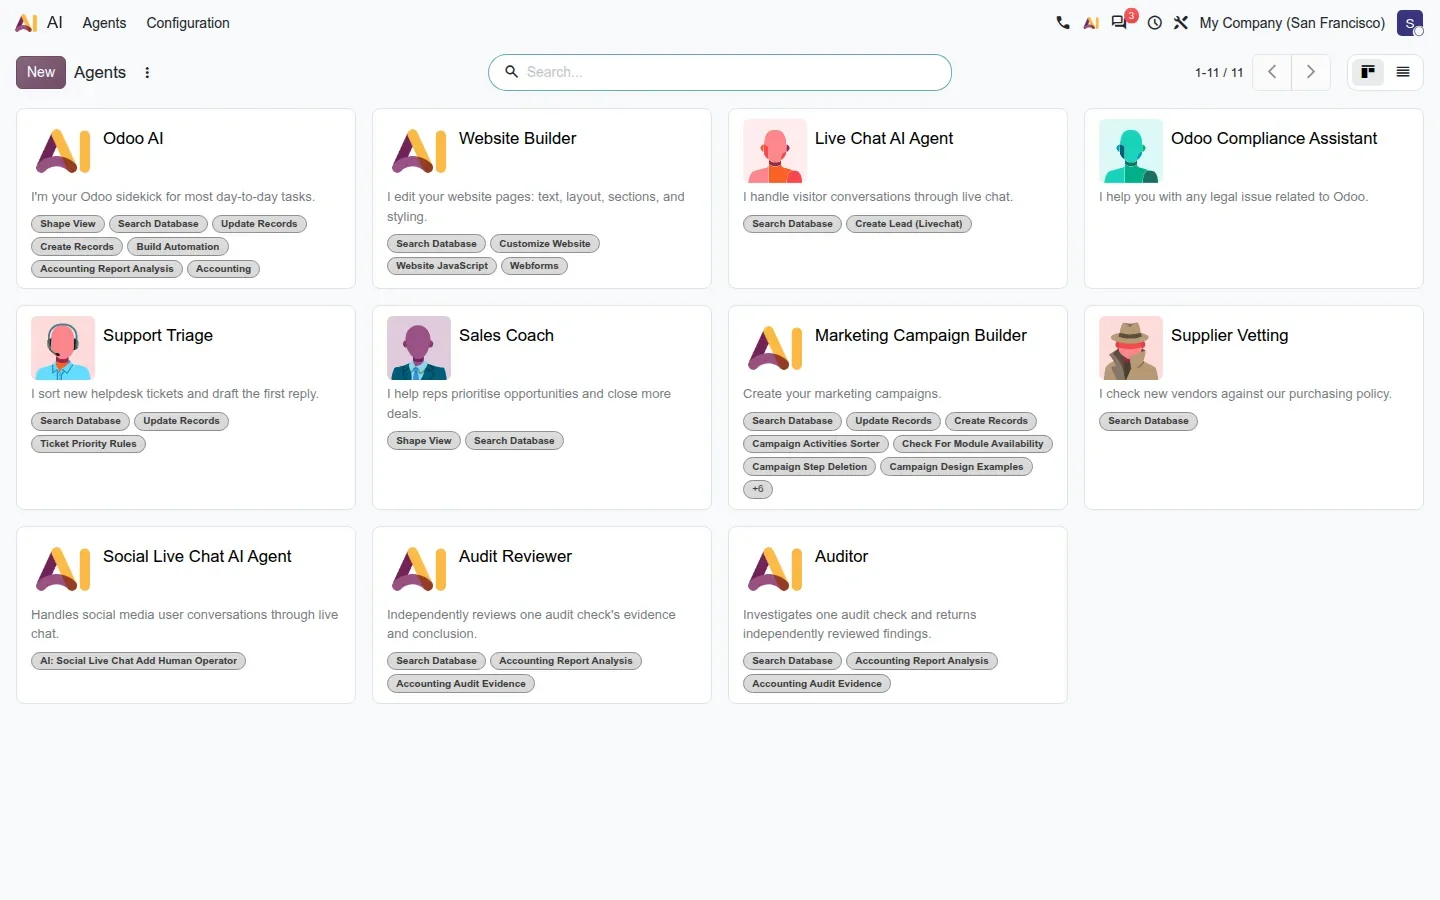This screenshot has width=1440, height=900.
Task: Open the user avatar menu
Action: (x=1410, y=23)
